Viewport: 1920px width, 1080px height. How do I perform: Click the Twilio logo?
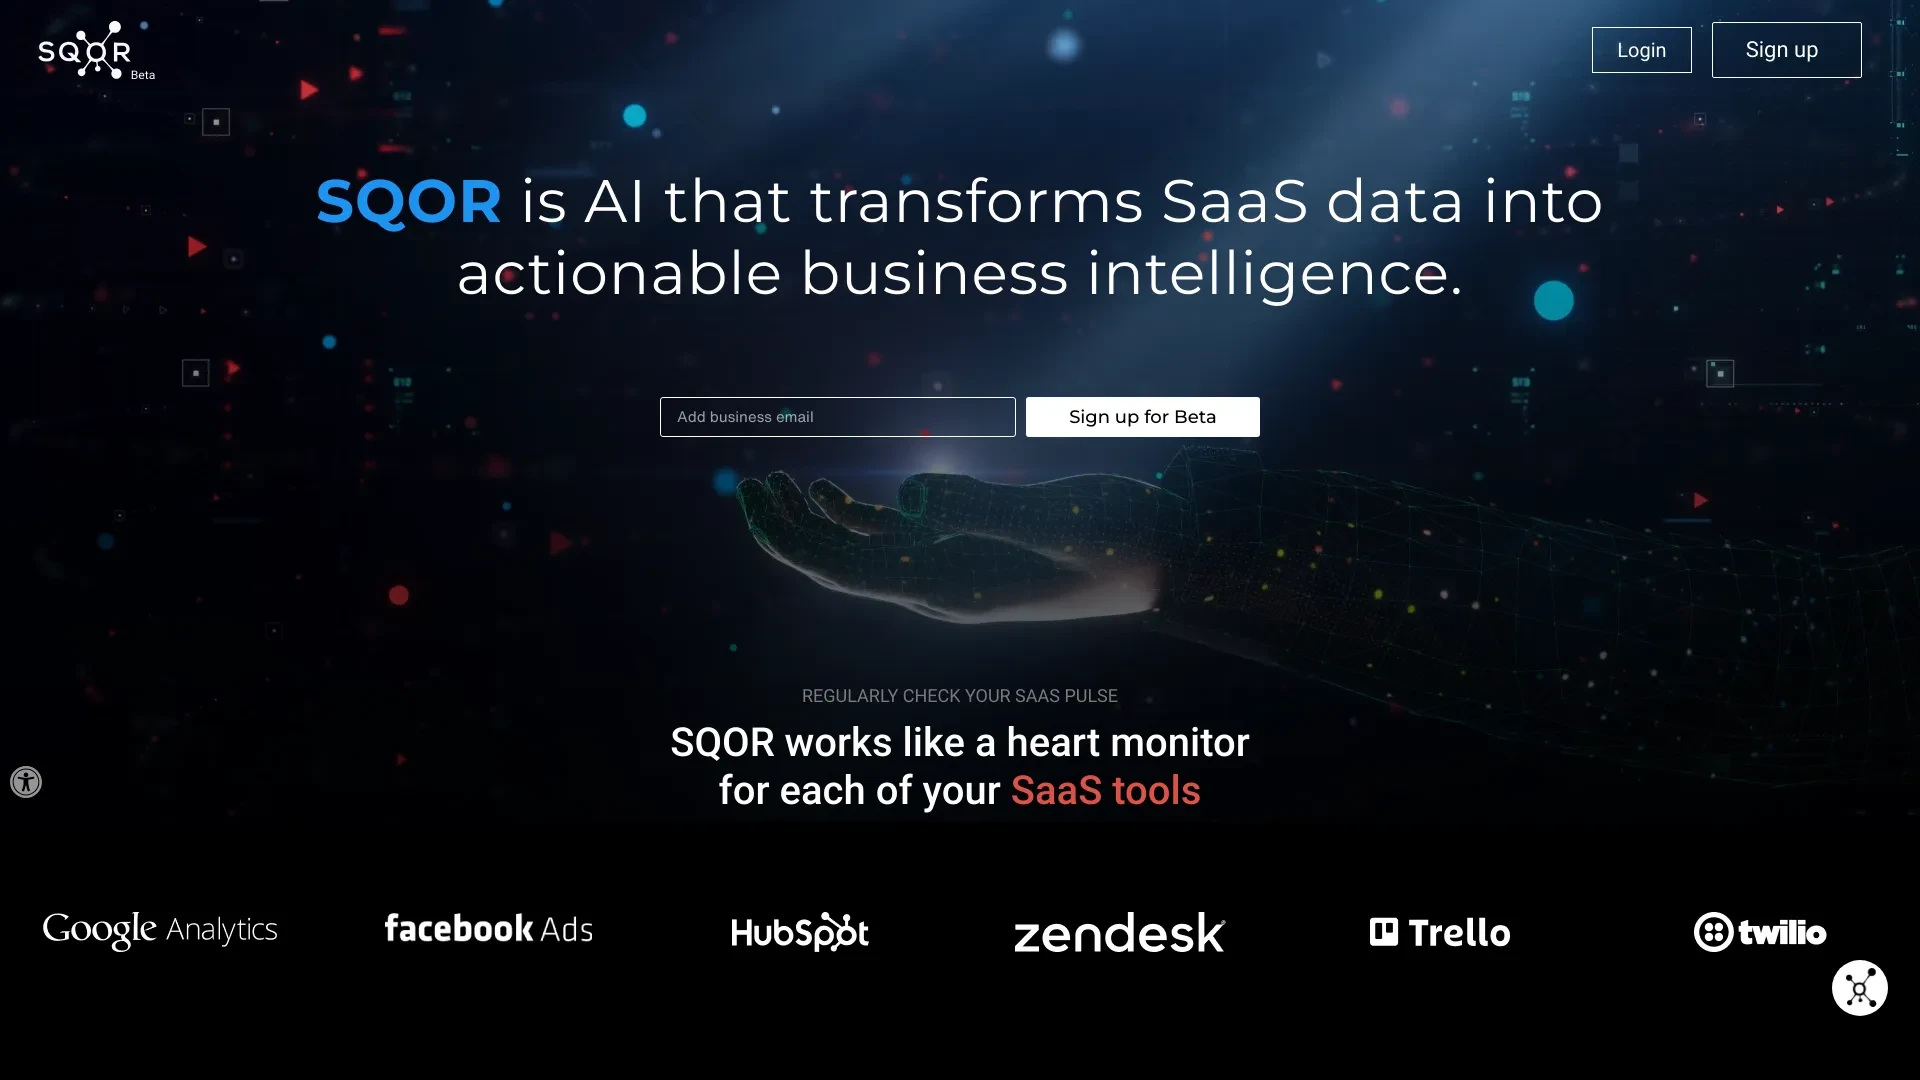[1760, 931]
